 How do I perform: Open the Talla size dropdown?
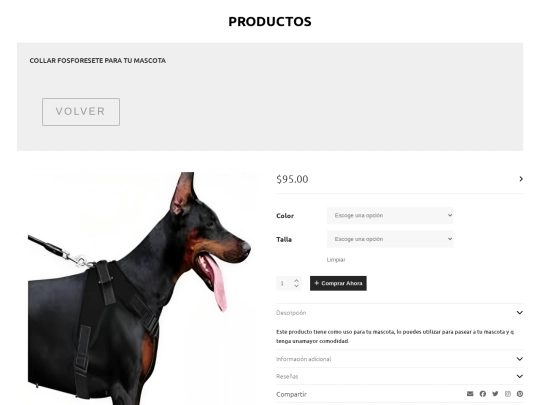[x=390, y=239]
